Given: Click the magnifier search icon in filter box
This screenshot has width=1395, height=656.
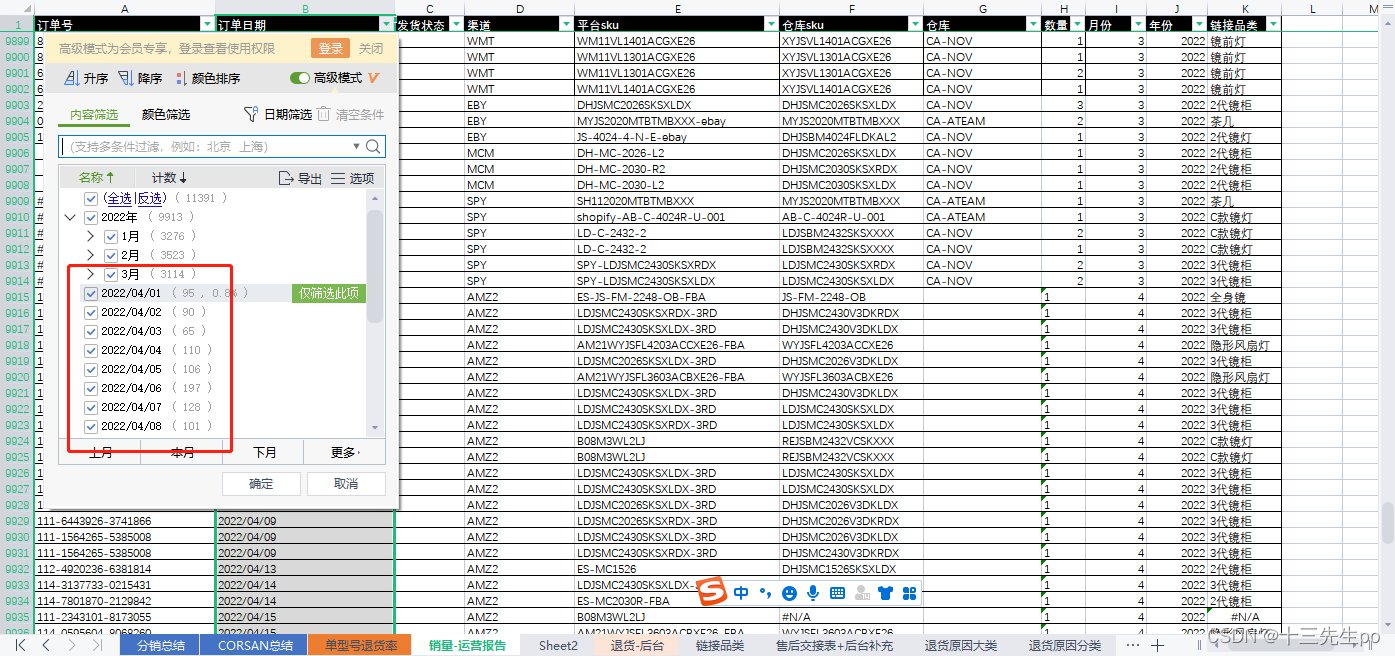Looking at the screenshot, I should (x=373, y=147).
